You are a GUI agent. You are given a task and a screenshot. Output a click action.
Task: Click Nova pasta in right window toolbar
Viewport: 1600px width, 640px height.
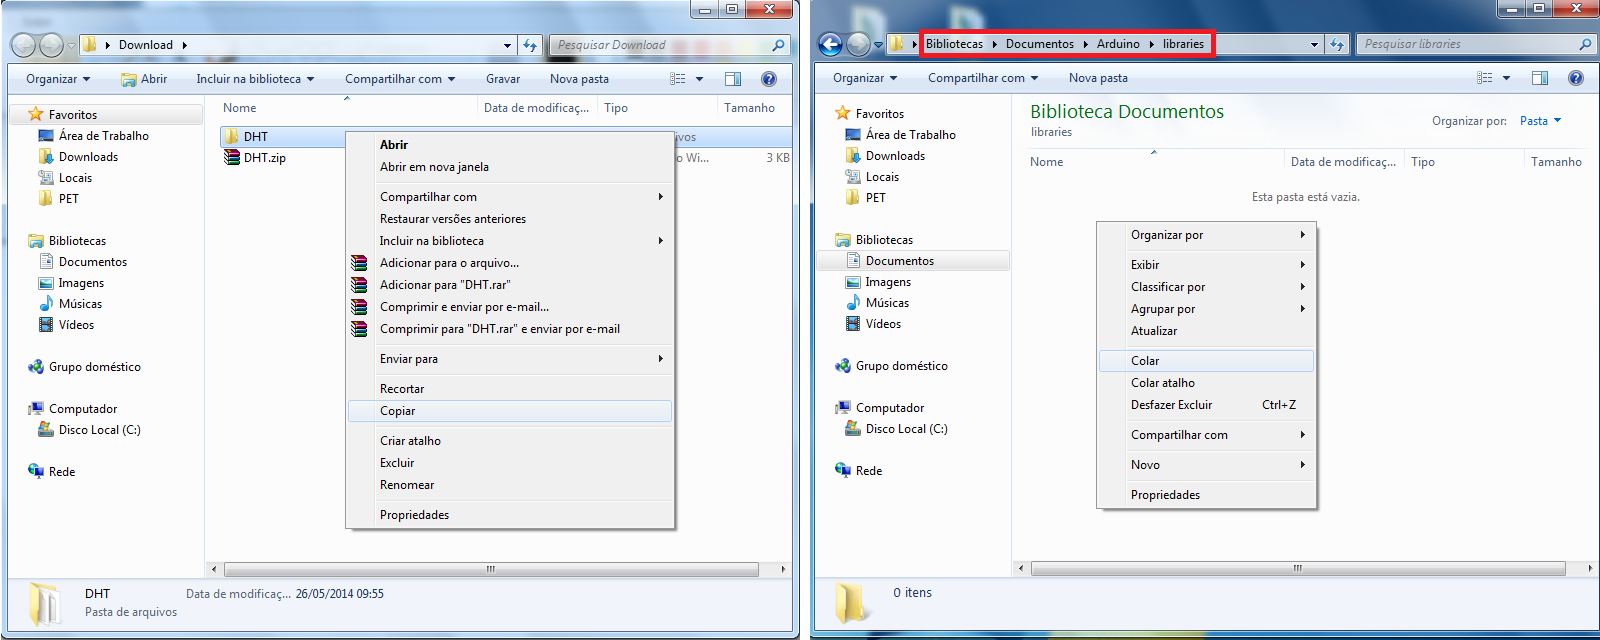(1098, 78)
